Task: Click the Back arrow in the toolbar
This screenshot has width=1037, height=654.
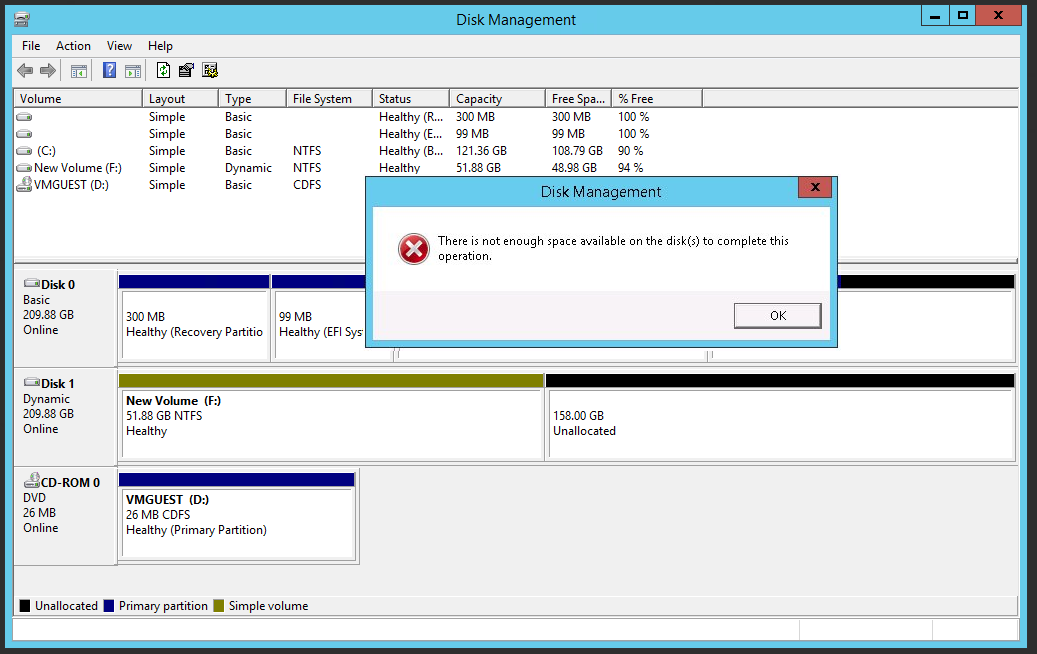Action: point(25,70)
